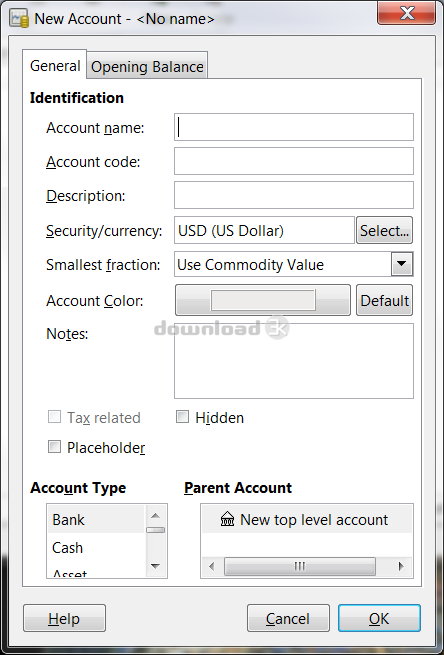Viewport: 444px width, 655px height.
Task: Select the General tab
Action: pyautogui.click(x=55, y=66)
